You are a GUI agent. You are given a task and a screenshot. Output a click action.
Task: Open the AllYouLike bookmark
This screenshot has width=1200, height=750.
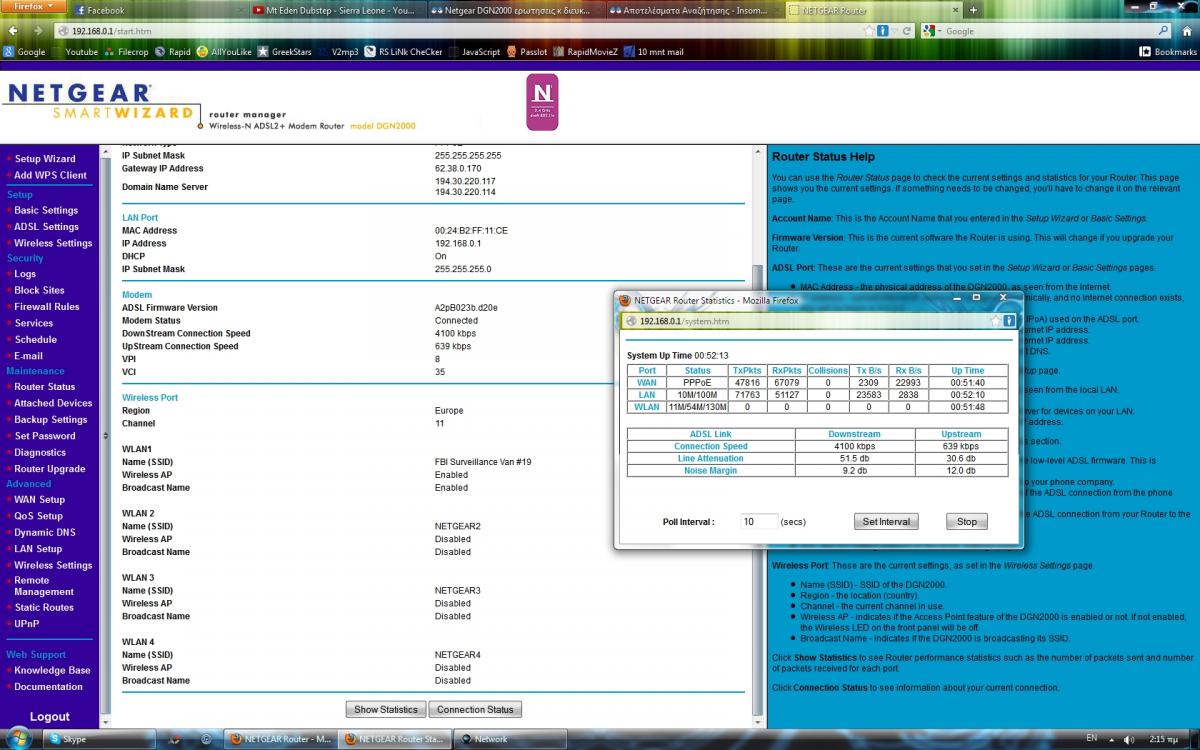[x=222, y=51]
